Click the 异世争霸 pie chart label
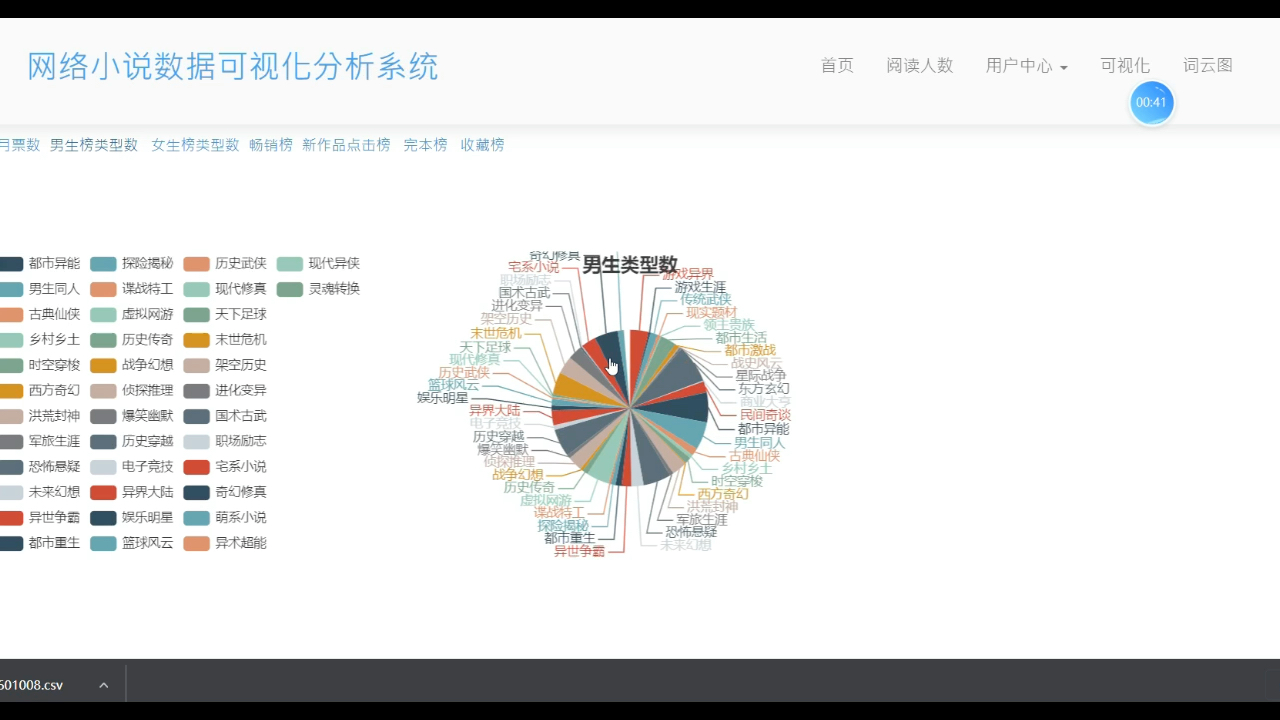 pos(580,551)
